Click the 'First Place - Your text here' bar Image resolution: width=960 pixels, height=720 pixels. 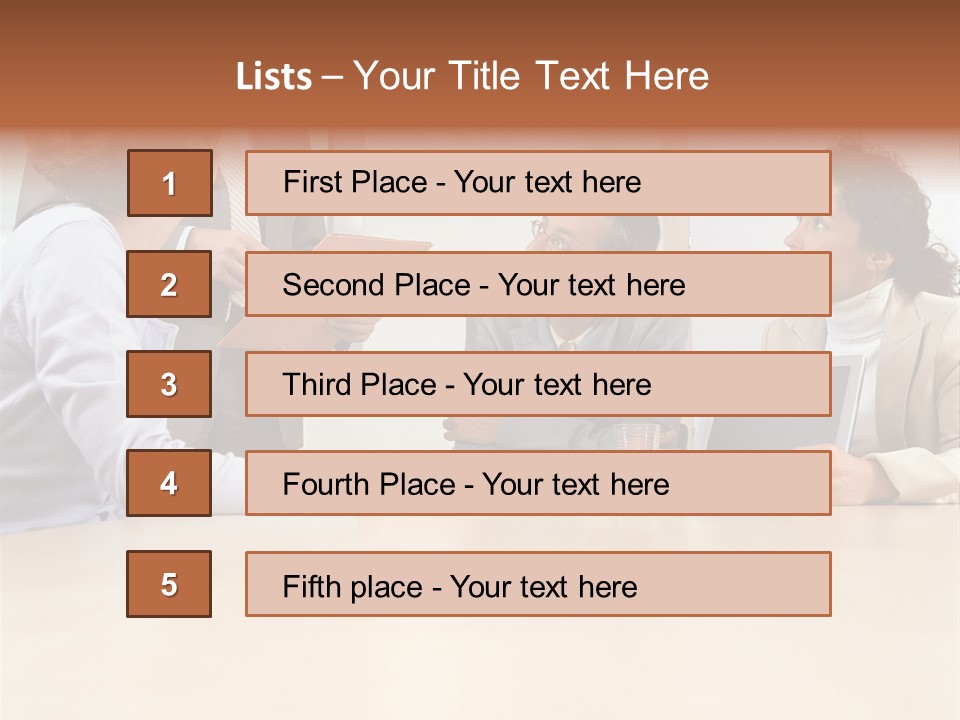pos(538,183)
